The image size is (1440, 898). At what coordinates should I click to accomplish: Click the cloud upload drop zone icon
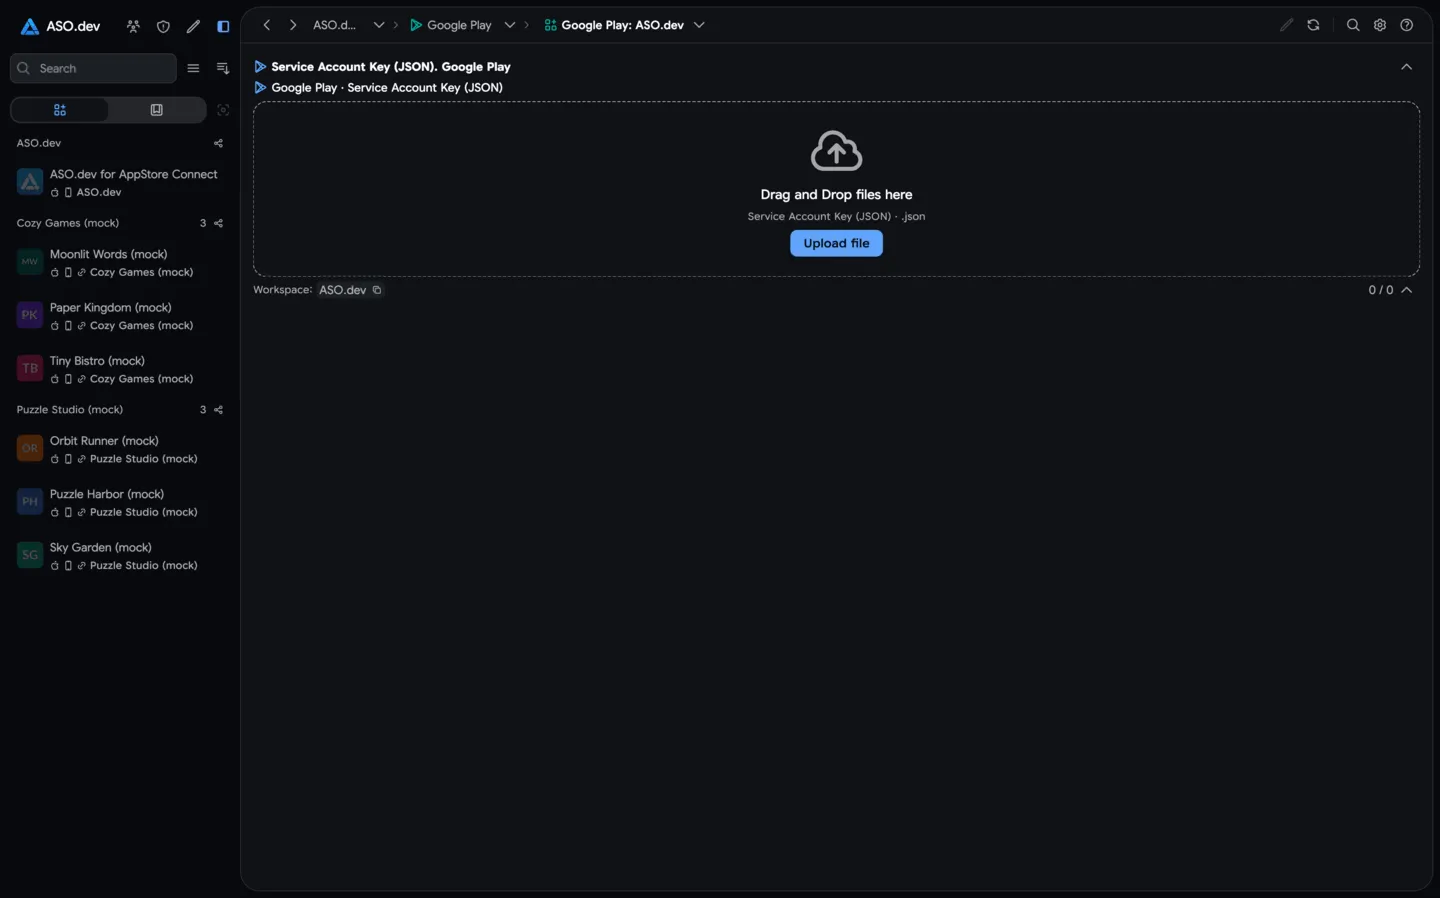pos(836,151)
